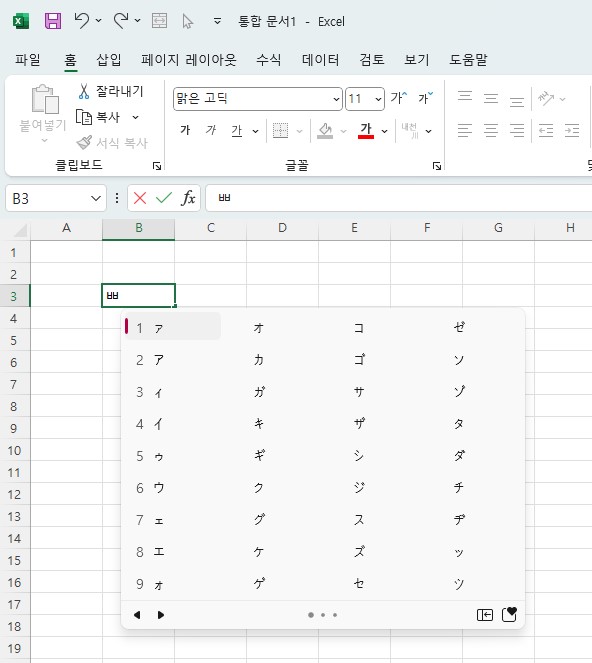The width and height of the screenshot is (592, 663).
Task: Switch to the 삽입 tab
Action: (109, 60)
